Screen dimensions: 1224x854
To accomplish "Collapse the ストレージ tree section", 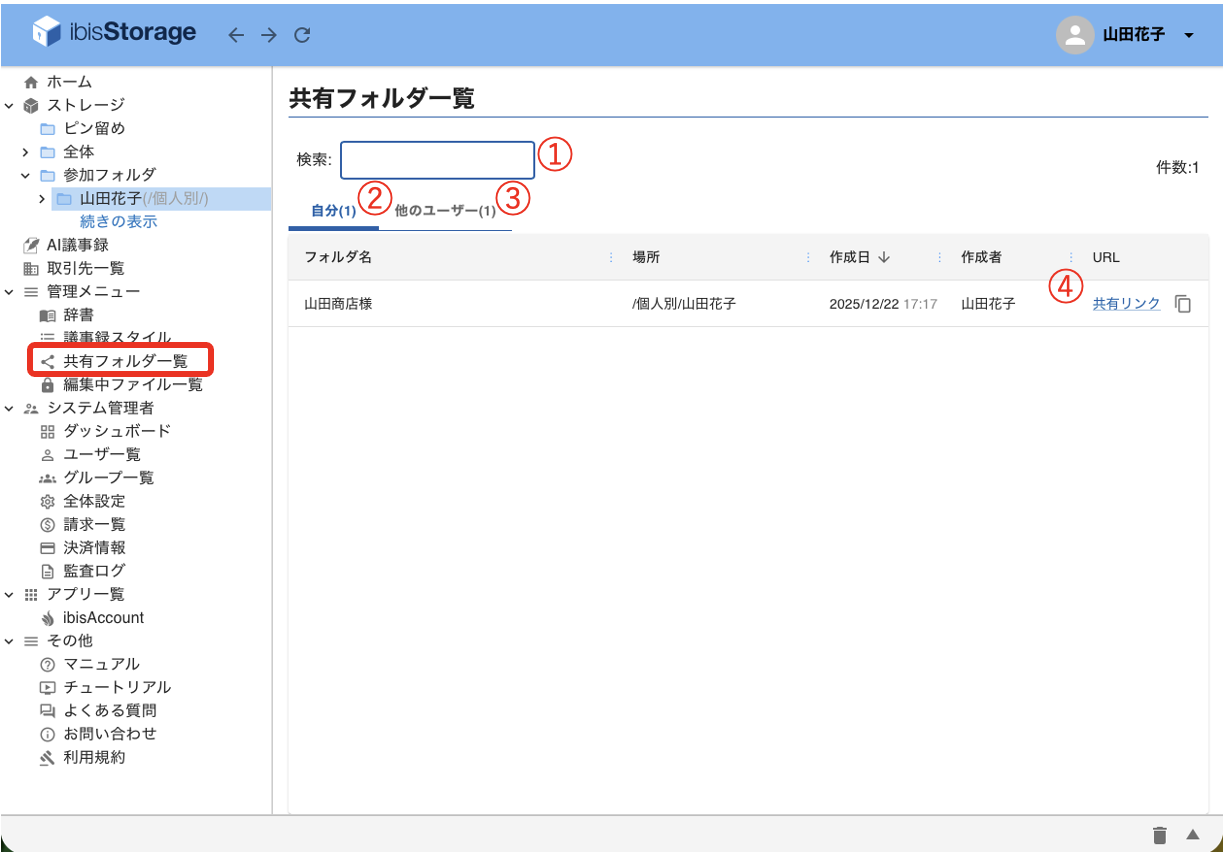I will (x=8, y=104).
